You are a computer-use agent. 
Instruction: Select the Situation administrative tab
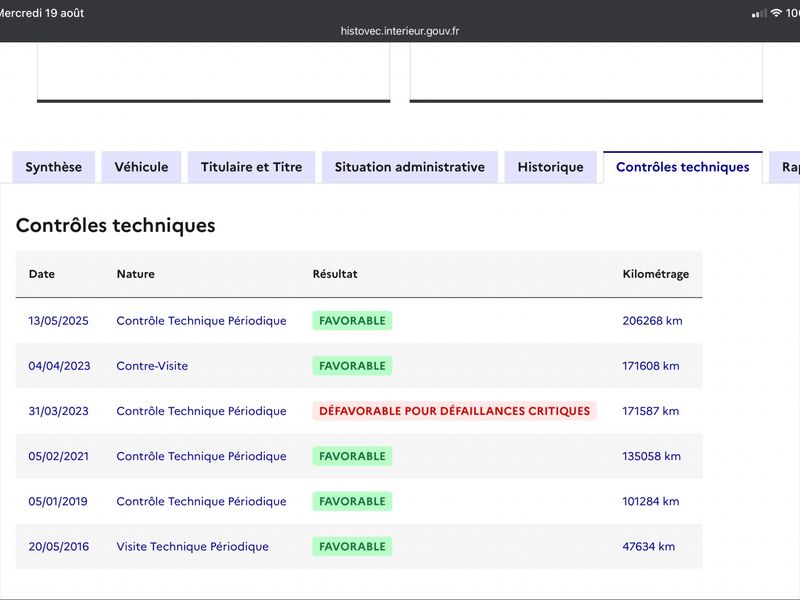410,167
